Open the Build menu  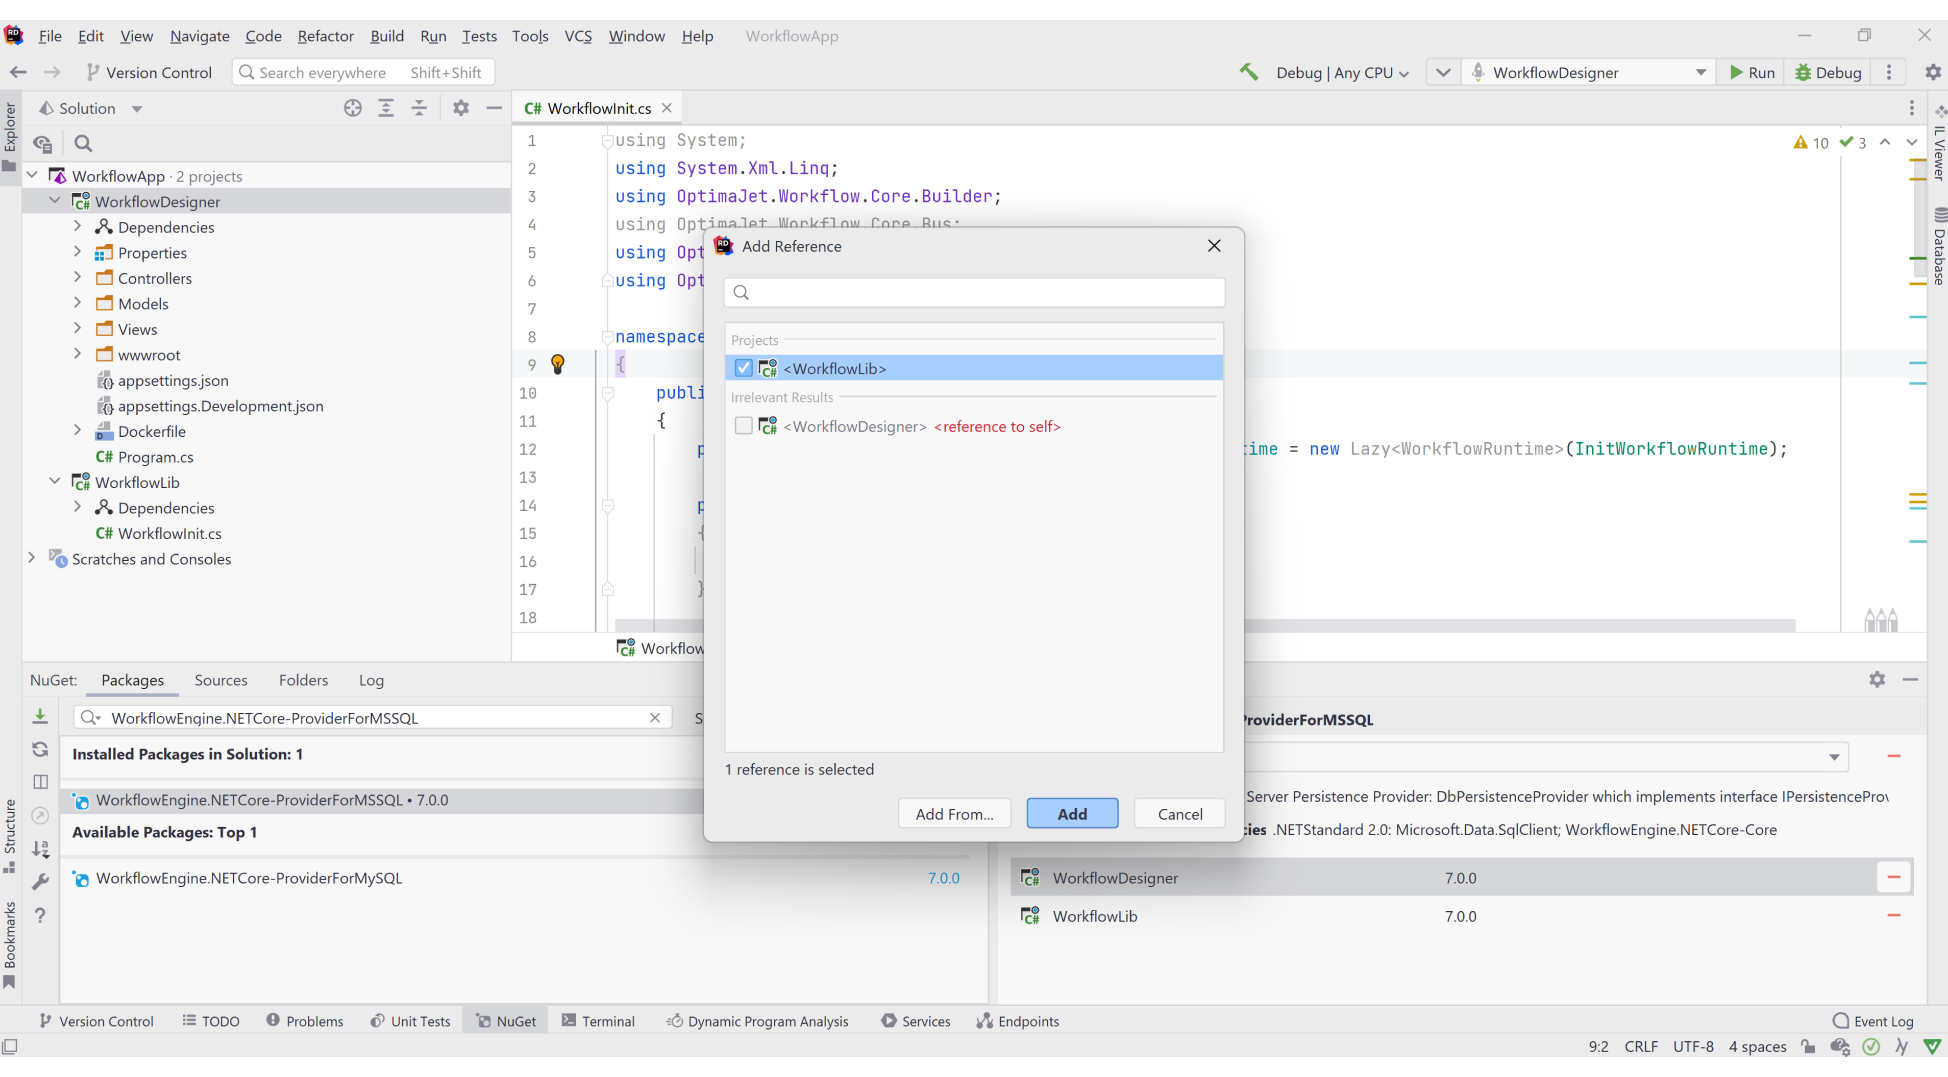387,36
